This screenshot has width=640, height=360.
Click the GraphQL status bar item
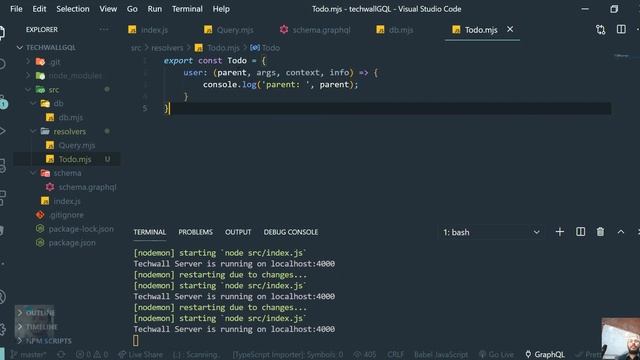[545, 354]
